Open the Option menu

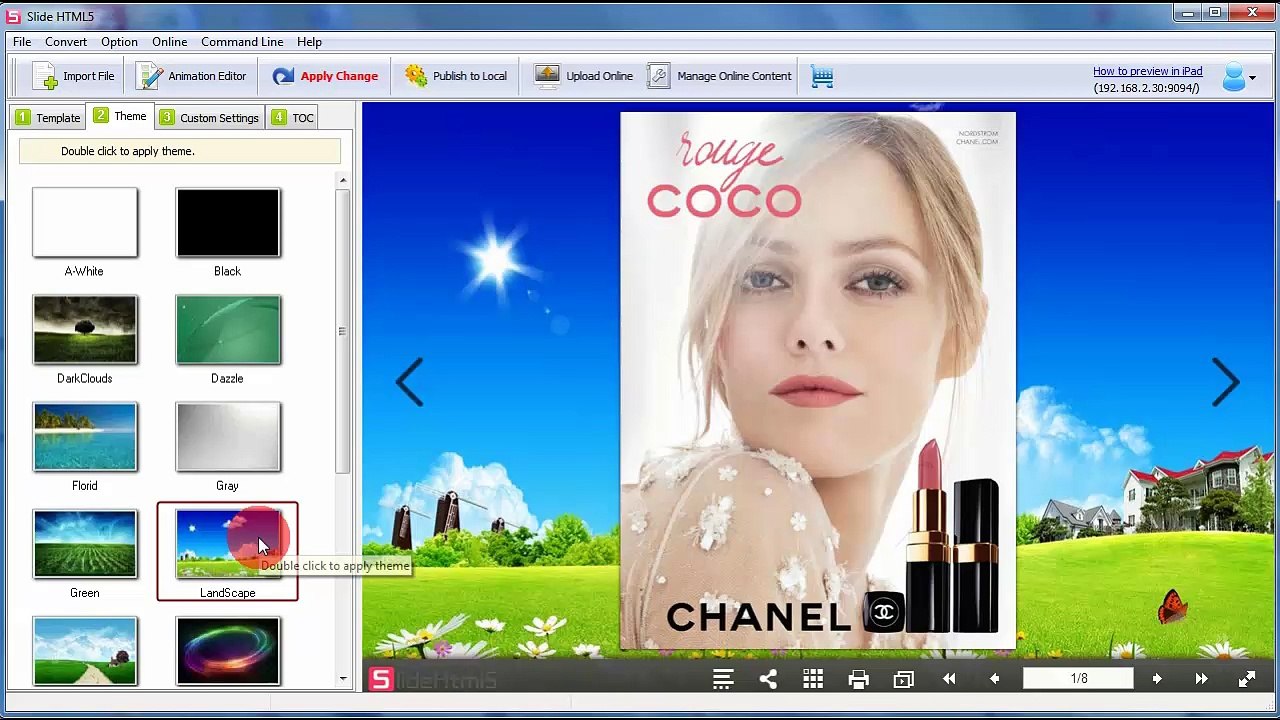pyautogui.click(x=119, y=42)
